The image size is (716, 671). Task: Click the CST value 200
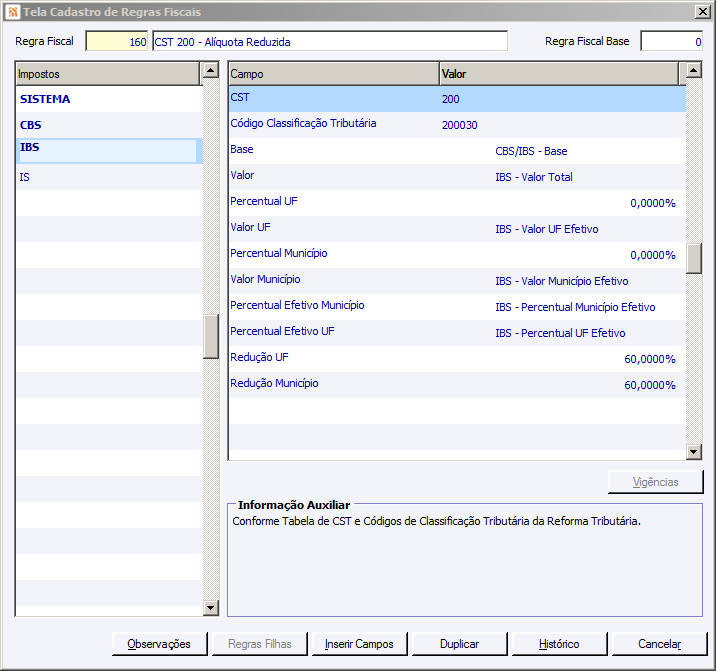(x=451, y=99)
